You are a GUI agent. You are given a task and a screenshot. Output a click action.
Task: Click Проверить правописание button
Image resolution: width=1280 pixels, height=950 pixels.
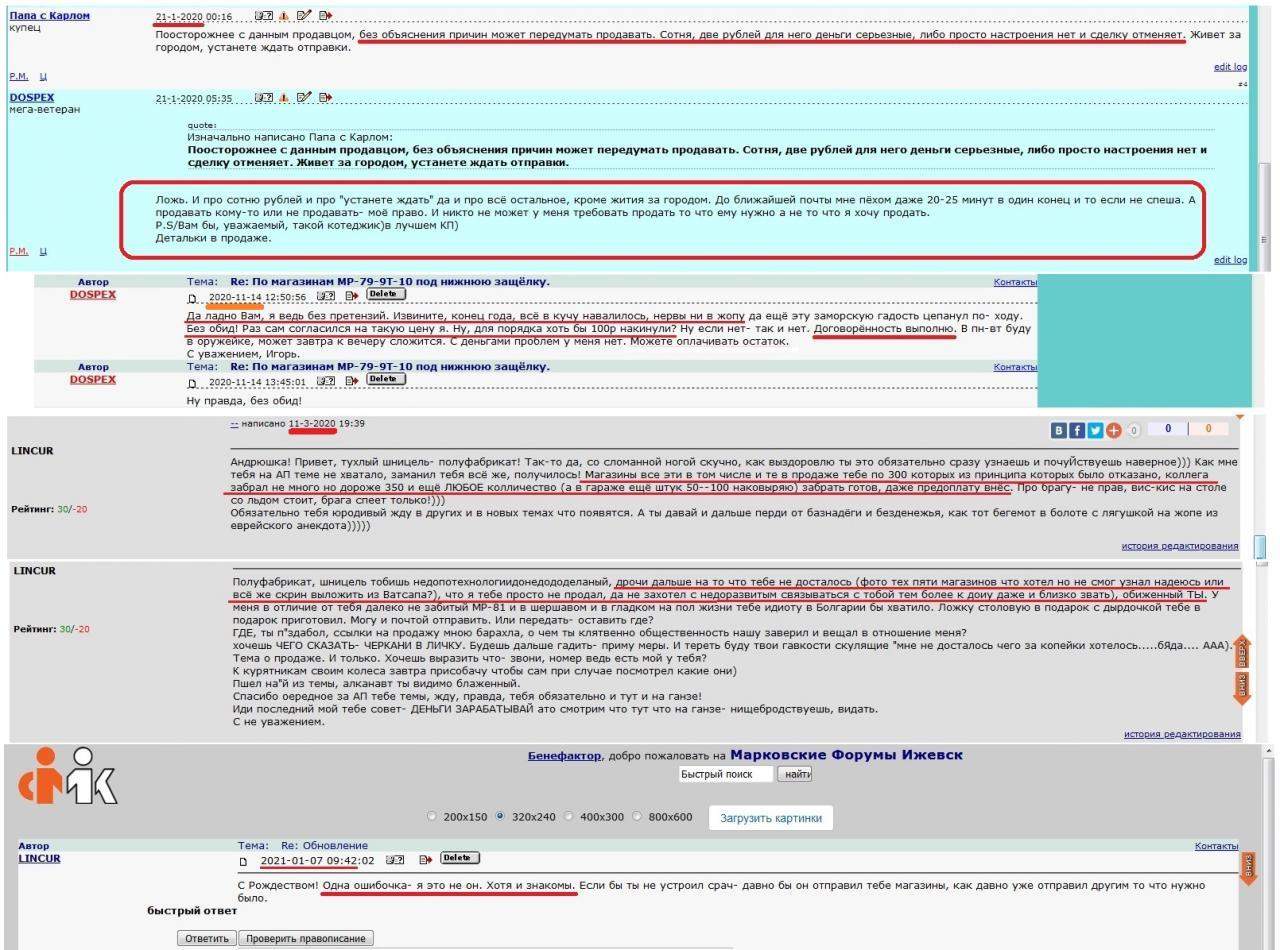tap(306, 938)
